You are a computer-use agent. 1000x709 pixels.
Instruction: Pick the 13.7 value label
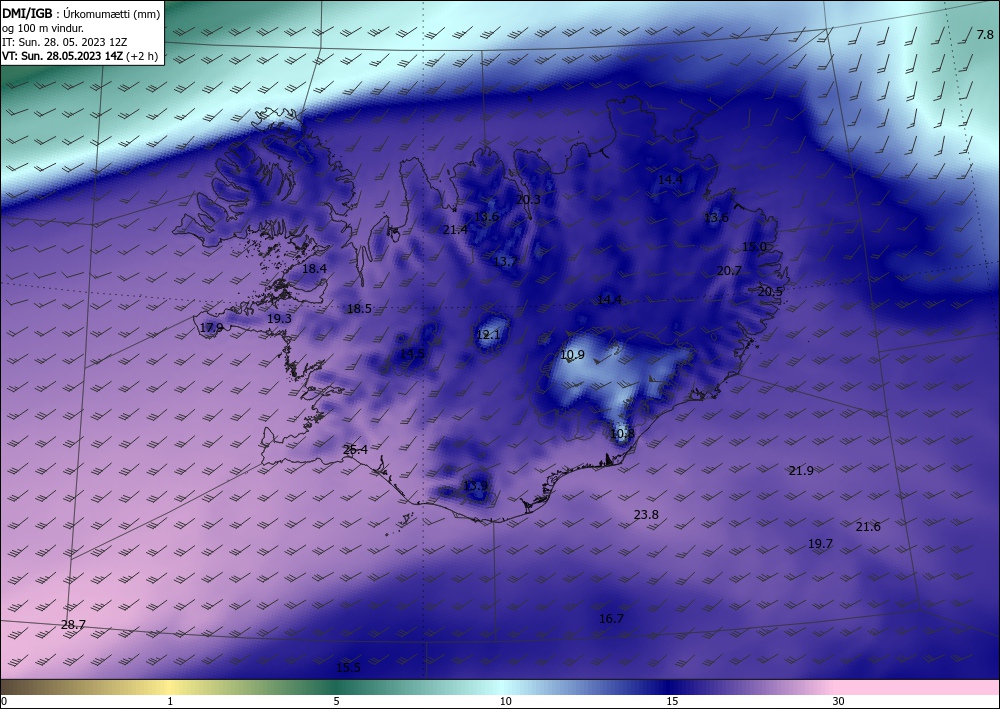505,261
